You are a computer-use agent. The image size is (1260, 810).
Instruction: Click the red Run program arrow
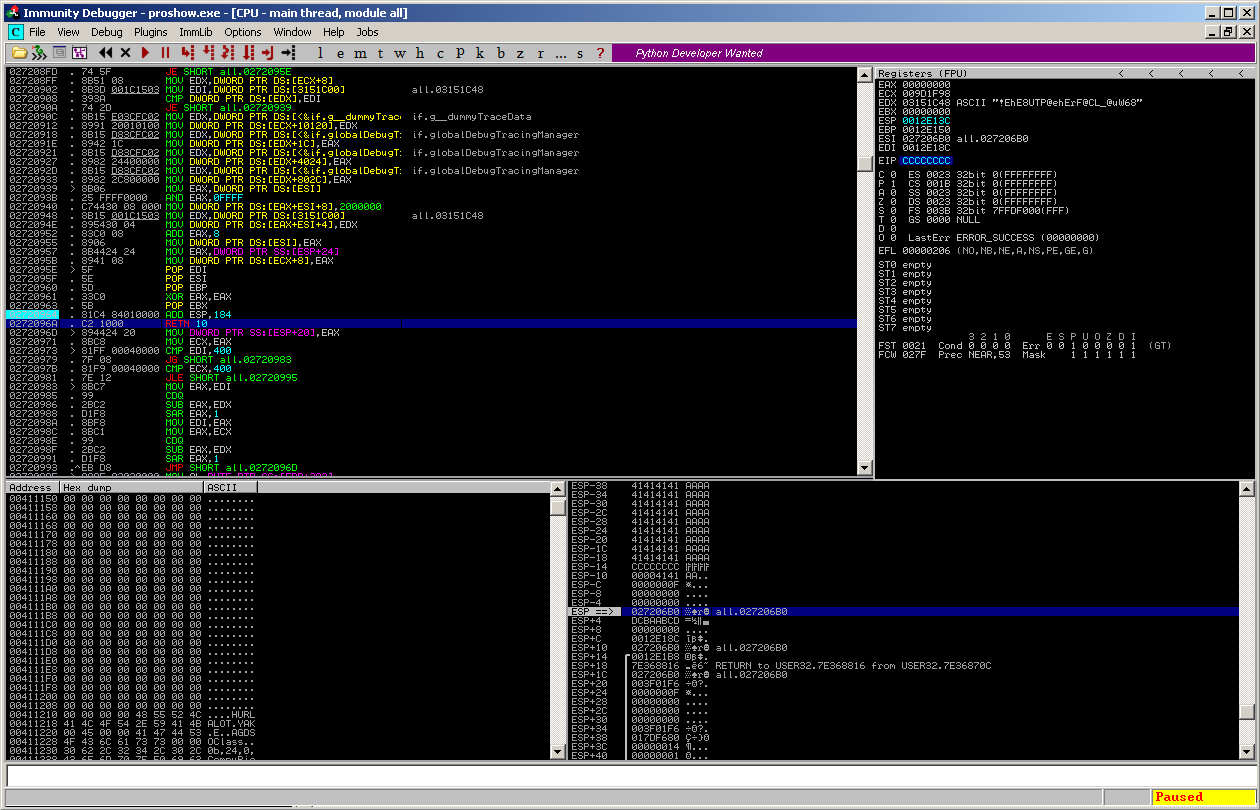point(145,52)
